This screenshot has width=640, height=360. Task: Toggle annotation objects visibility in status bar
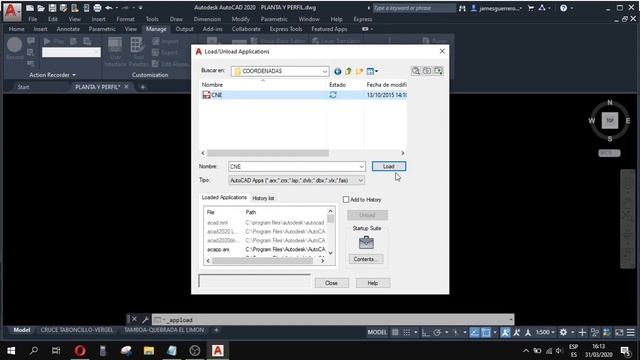pyautogui.click(x=505, y=332)
